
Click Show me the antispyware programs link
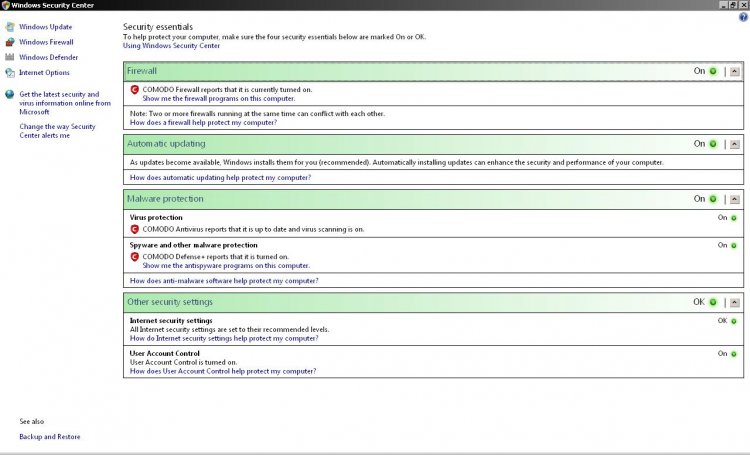pyautogui.click(x=226, y=266)
